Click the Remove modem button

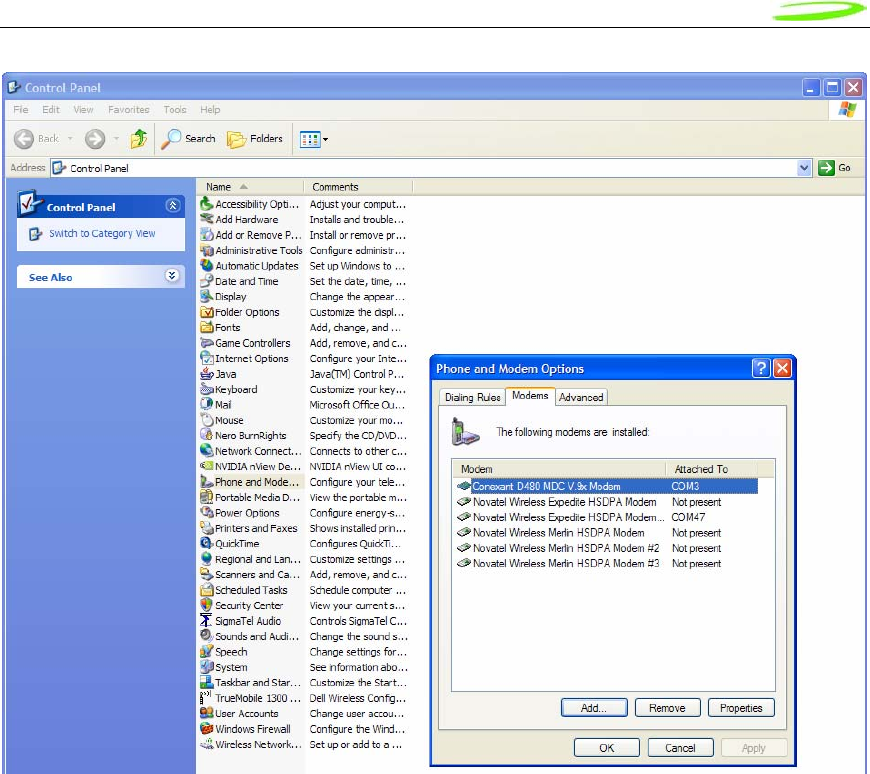[667, 708]
